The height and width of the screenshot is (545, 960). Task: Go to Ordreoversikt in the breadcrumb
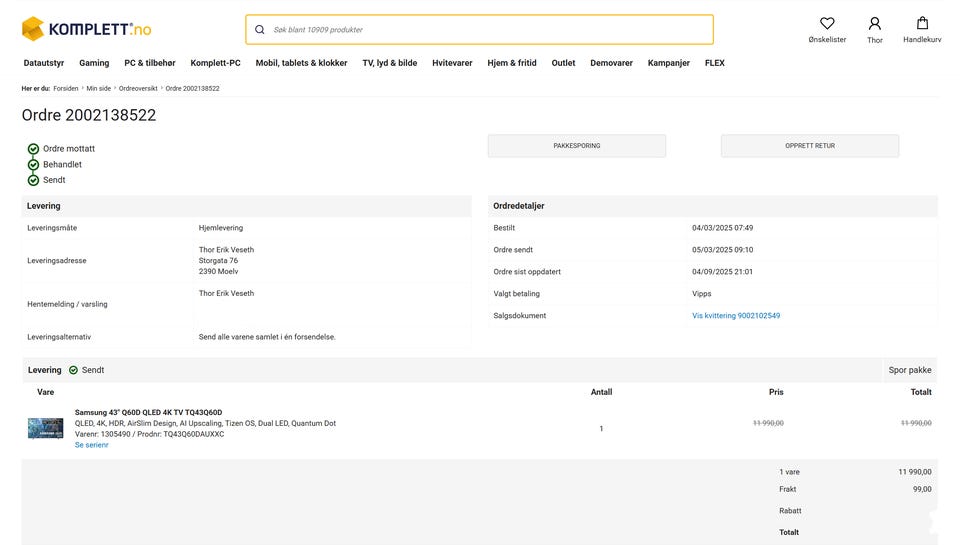click(x=138, y=89)
